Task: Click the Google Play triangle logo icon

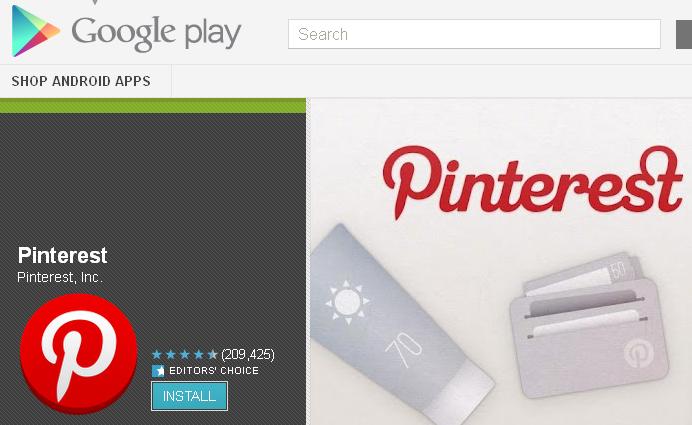Action: 35,31
